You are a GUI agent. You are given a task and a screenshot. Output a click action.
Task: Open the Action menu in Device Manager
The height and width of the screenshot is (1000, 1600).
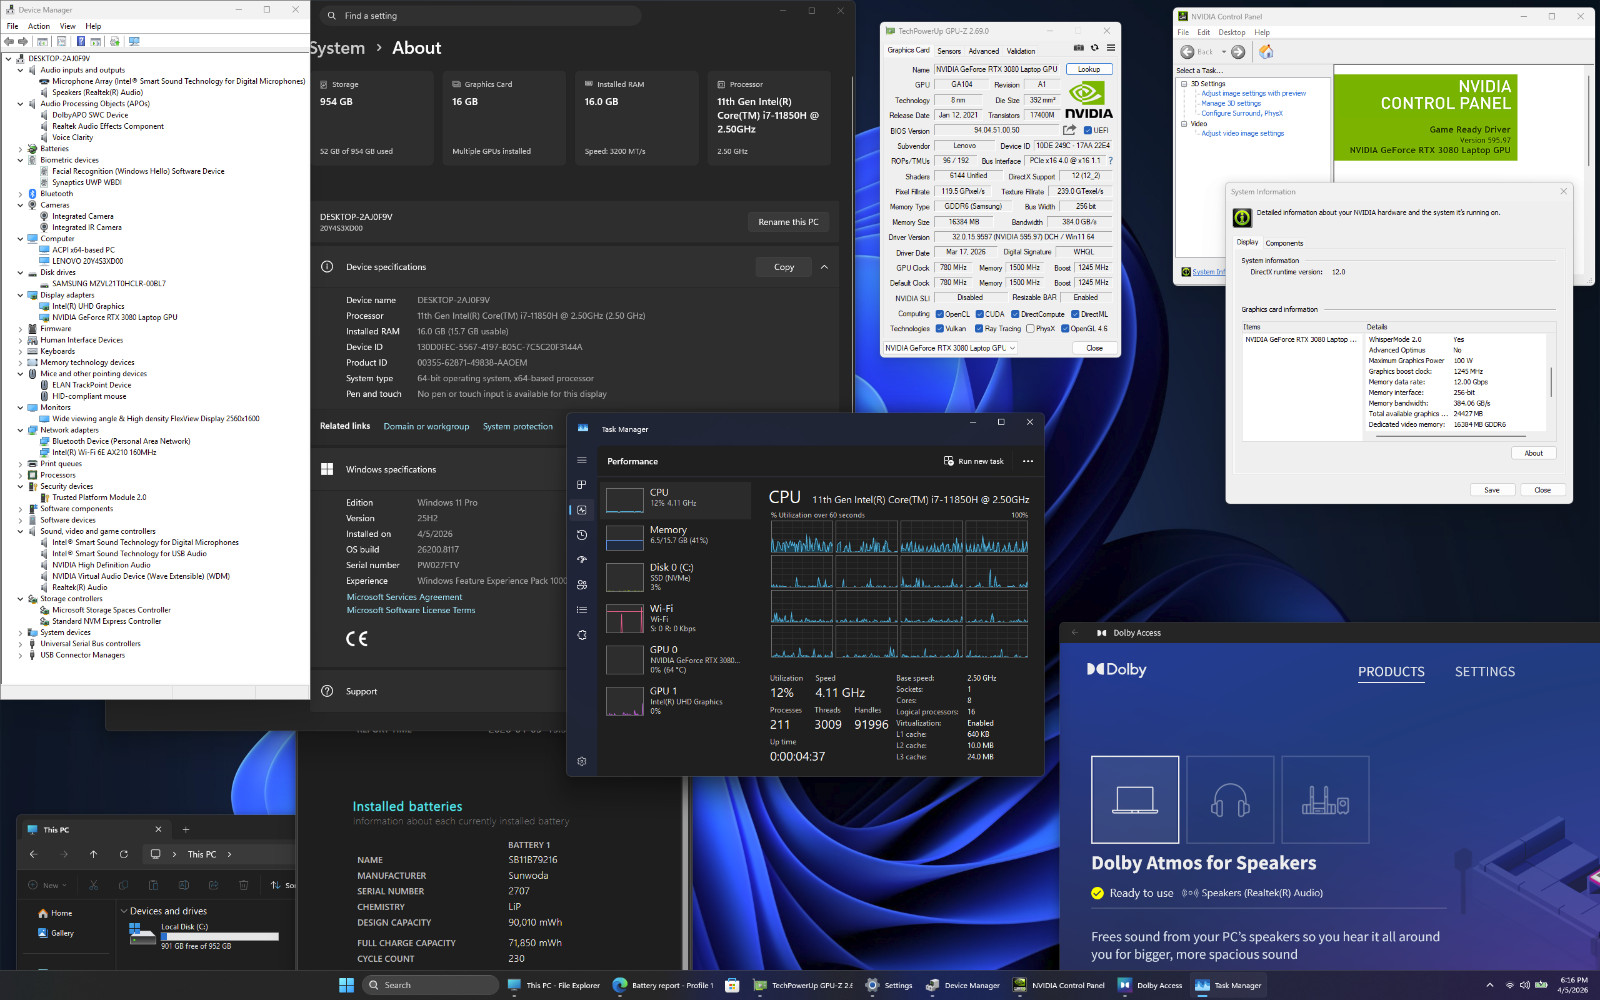tap(39, 26)
